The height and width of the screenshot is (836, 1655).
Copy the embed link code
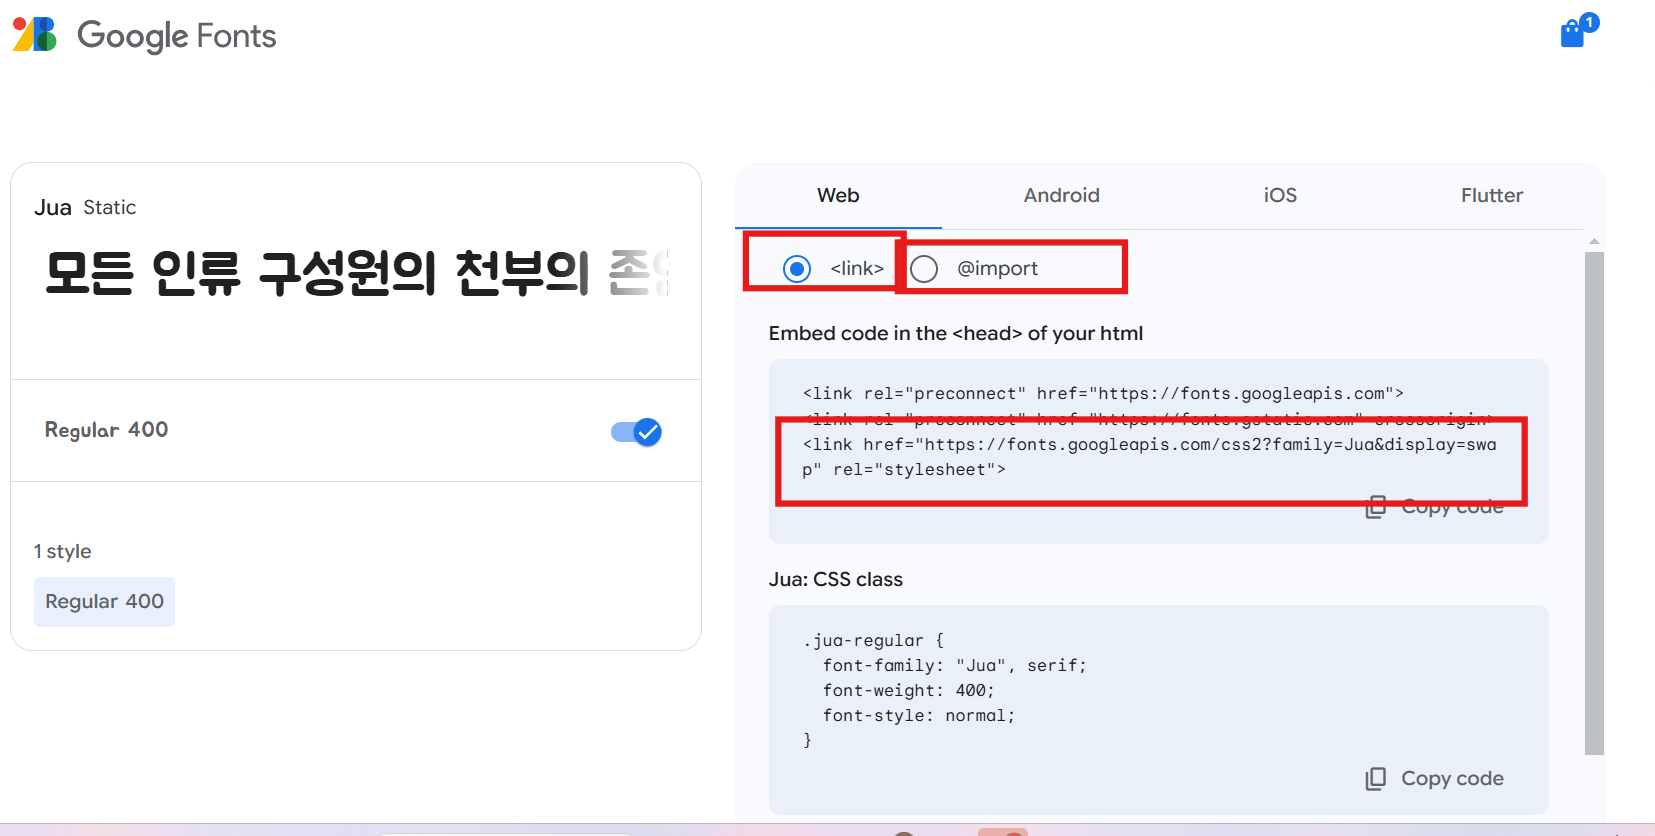(1434, 507)
